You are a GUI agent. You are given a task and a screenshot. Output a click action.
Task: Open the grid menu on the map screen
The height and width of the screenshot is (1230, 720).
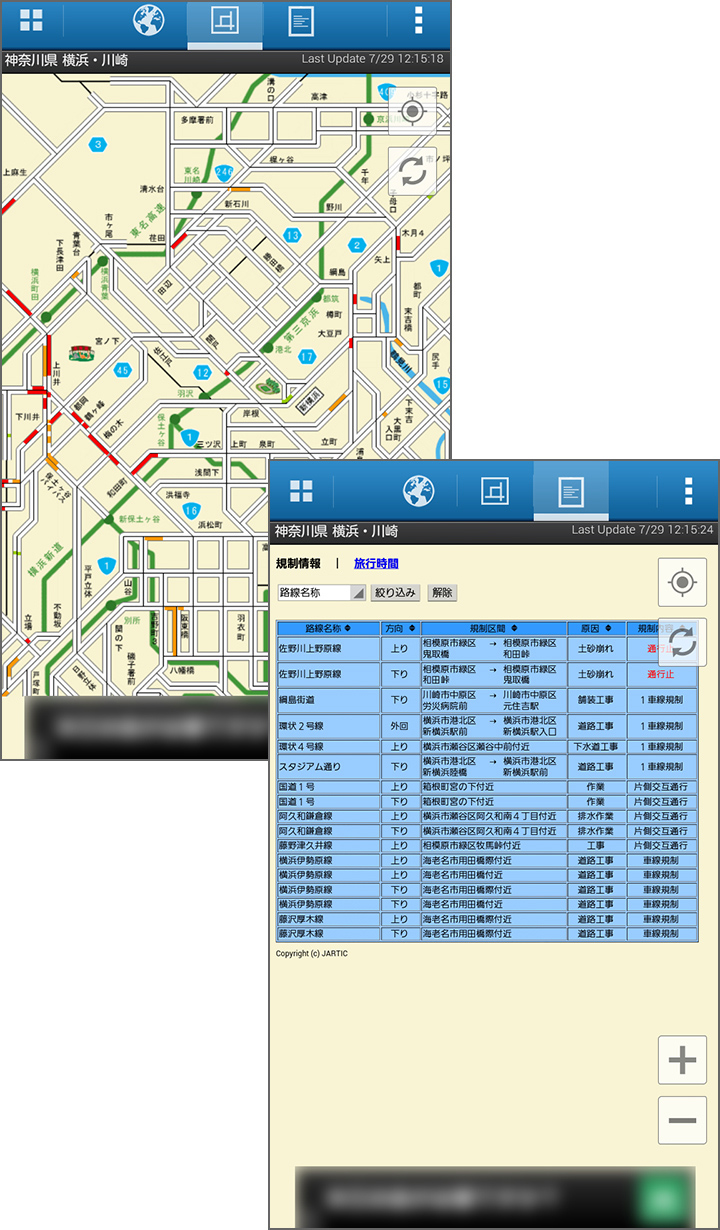point(31,21)
